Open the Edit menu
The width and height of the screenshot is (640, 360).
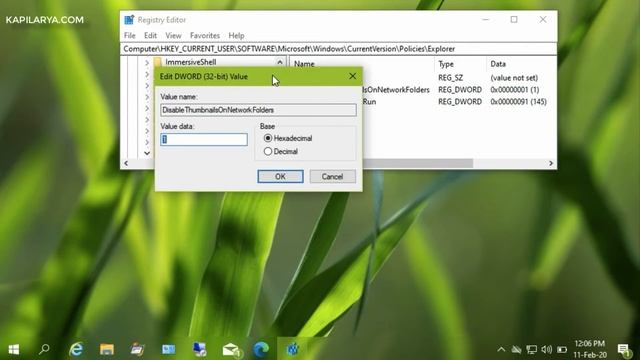(150, 36)
